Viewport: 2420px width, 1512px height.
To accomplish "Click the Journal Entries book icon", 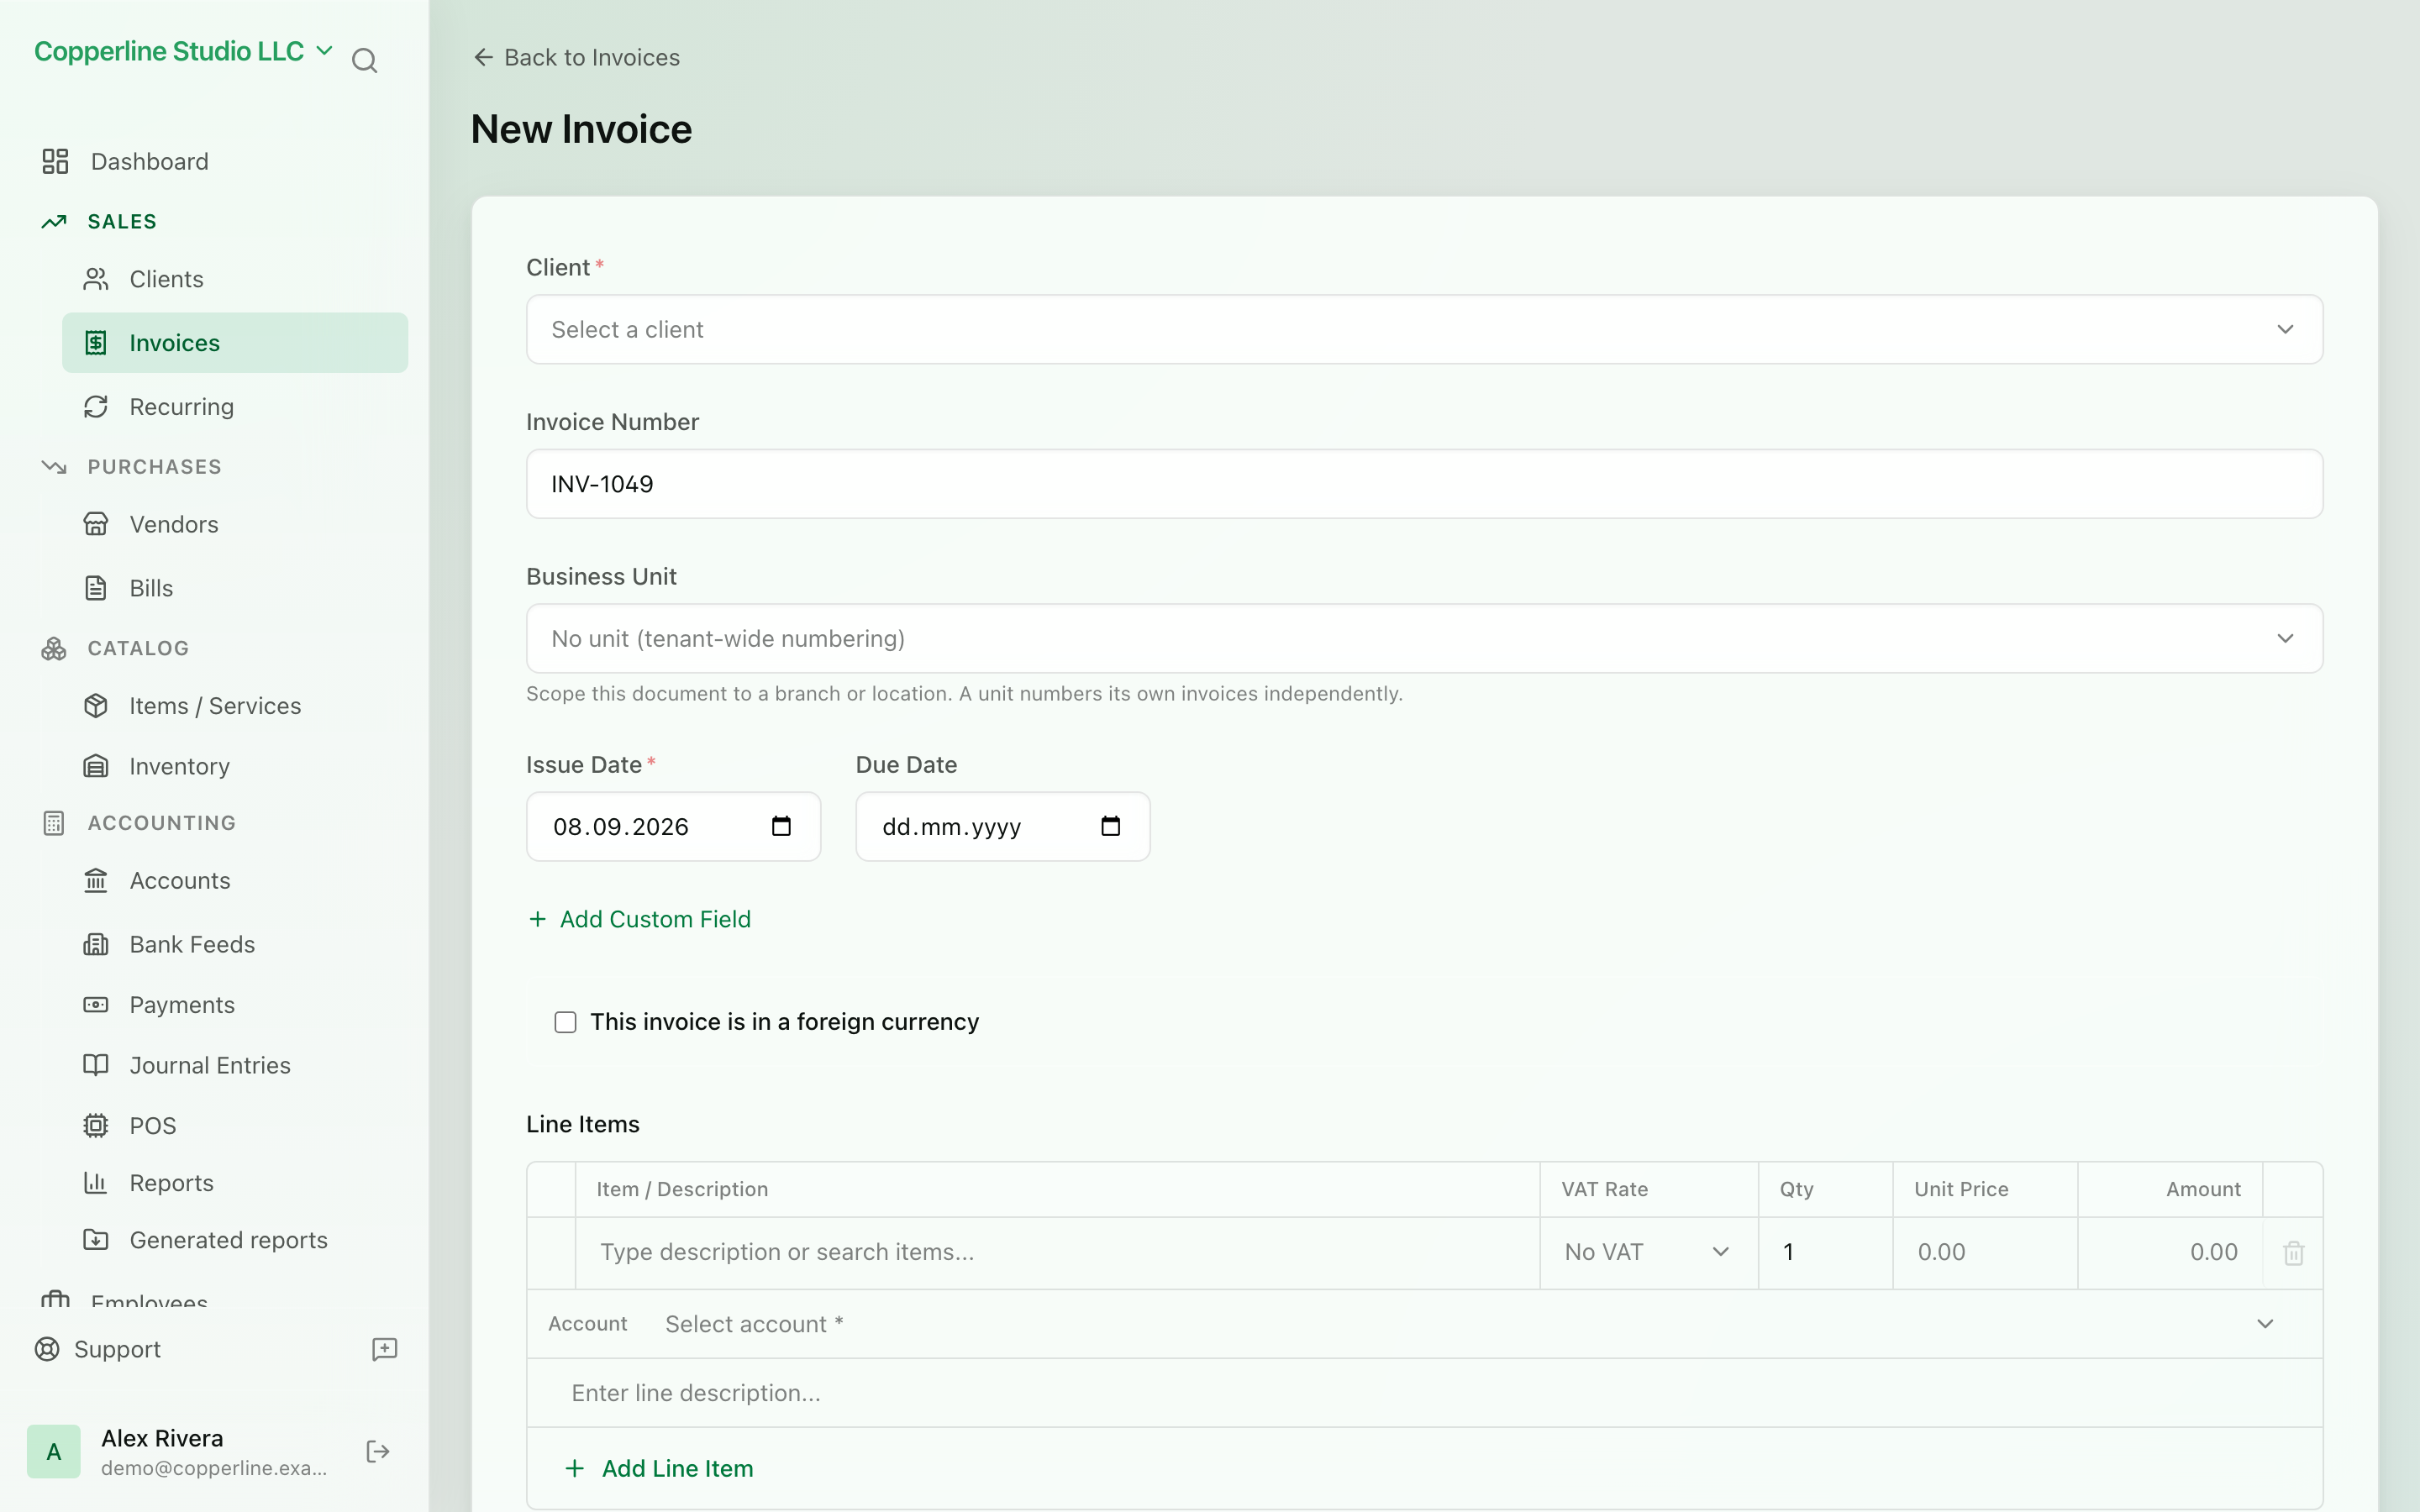I will coord(96,1065).
